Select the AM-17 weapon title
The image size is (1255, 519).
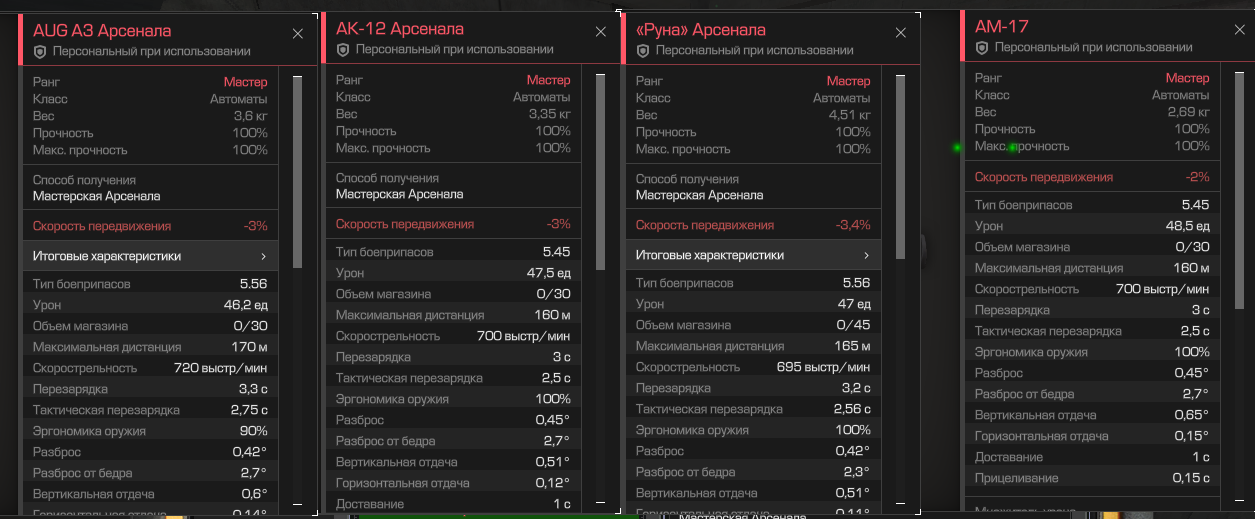pos(1002,27)
